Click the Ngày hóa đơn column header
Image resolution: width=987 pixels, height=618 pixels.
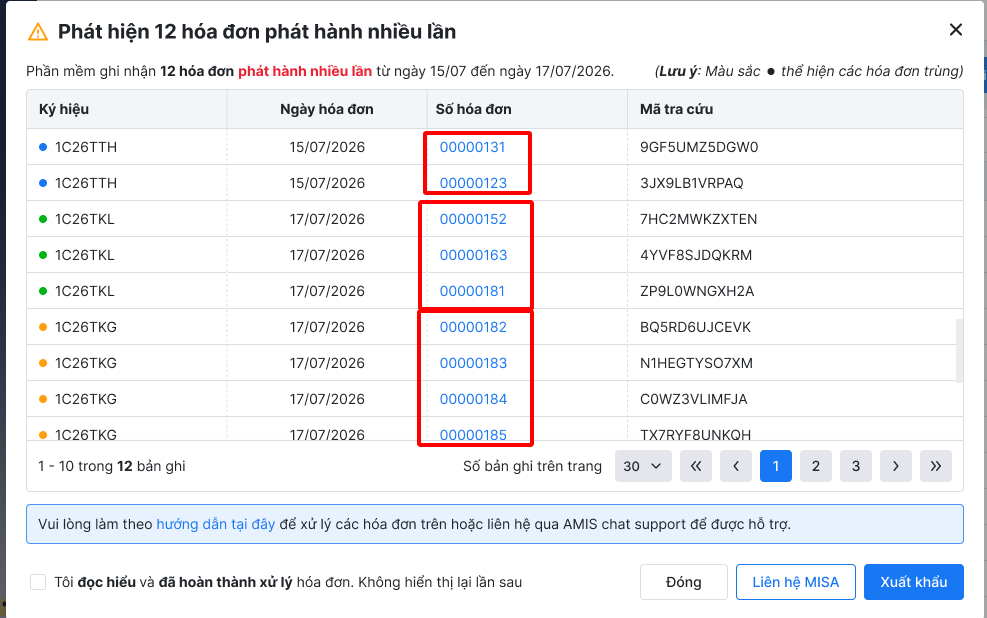(x=327, y=110)
